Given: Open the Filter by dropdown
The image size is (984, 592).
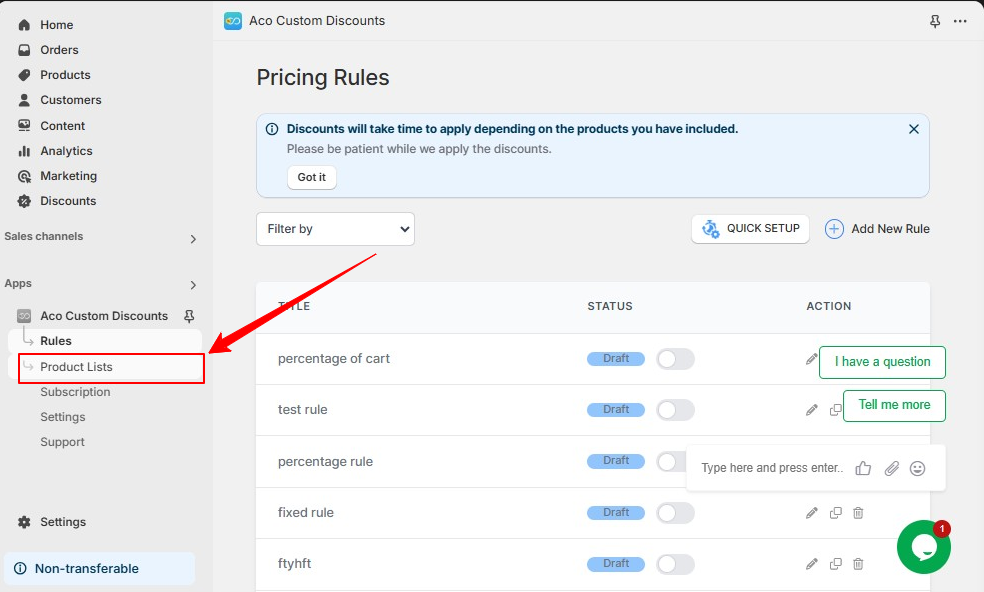Looking at the screenshot, I should 335,229.
